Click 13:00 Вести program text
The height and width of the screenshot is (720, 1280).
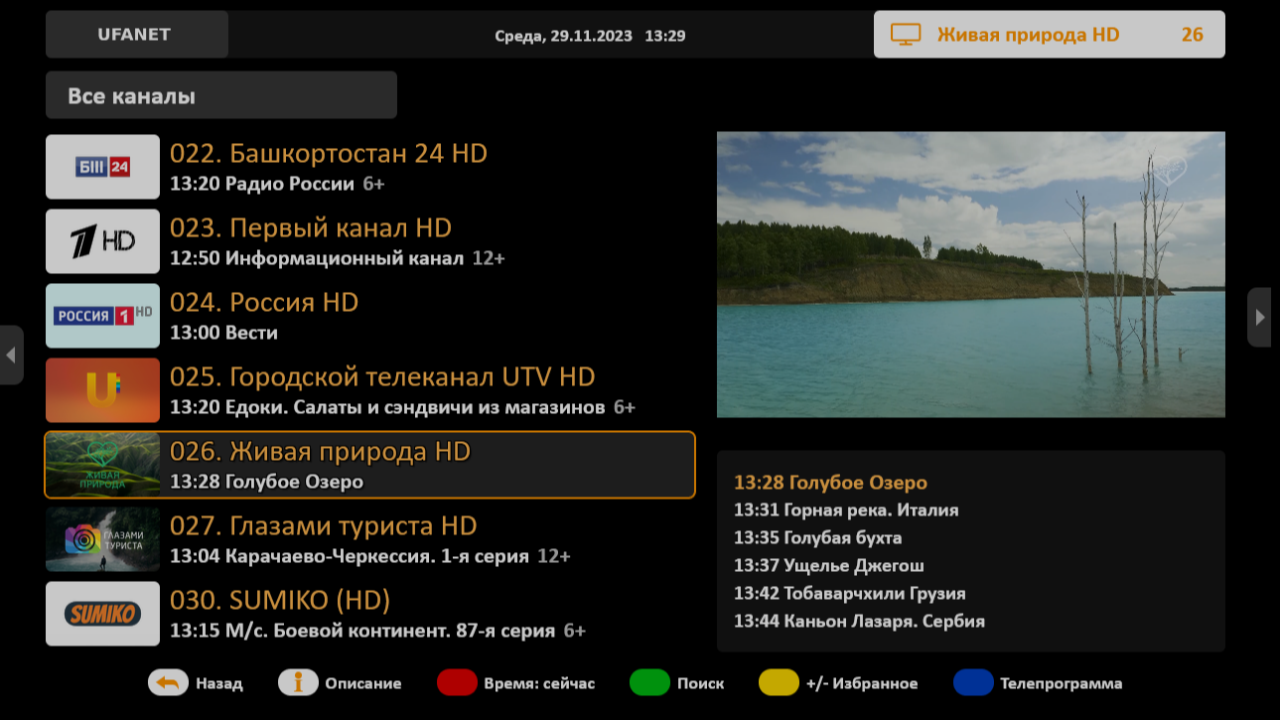tap(224, 333)
